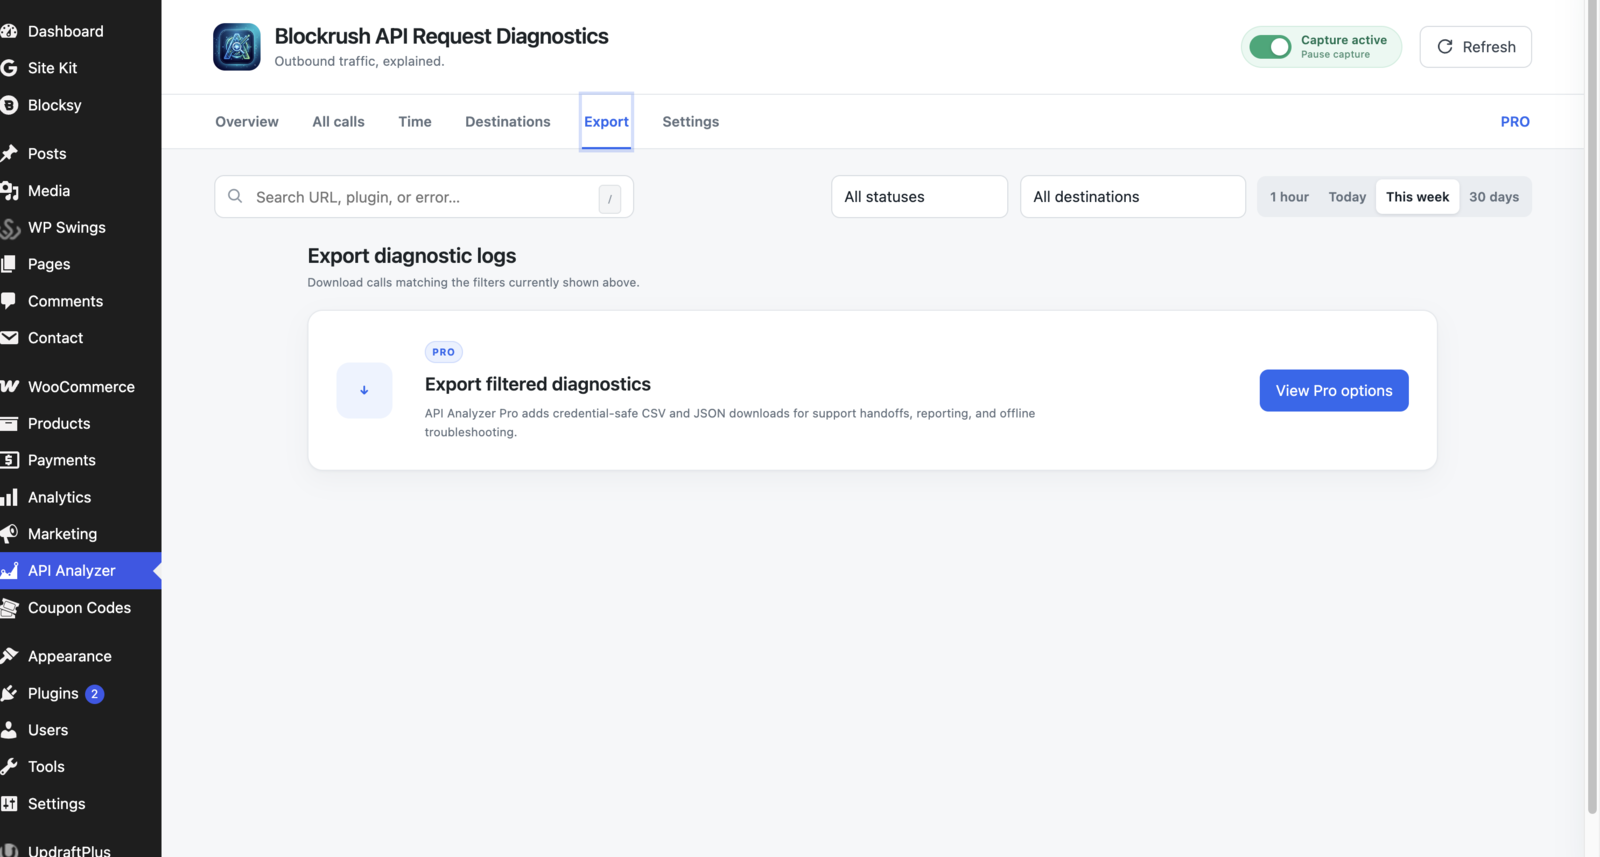Click the PRO link at top right

(1514, 122)
